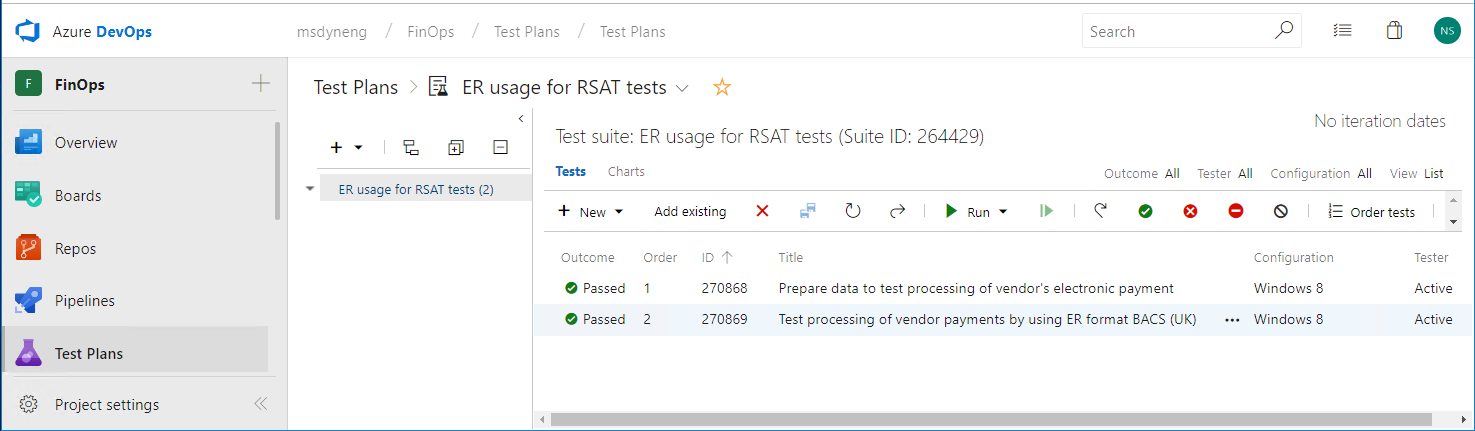Collapse the ER usage for RSAT tests tree node
This screenshot has height=431, width=1475.
click(x=310, y=189)
